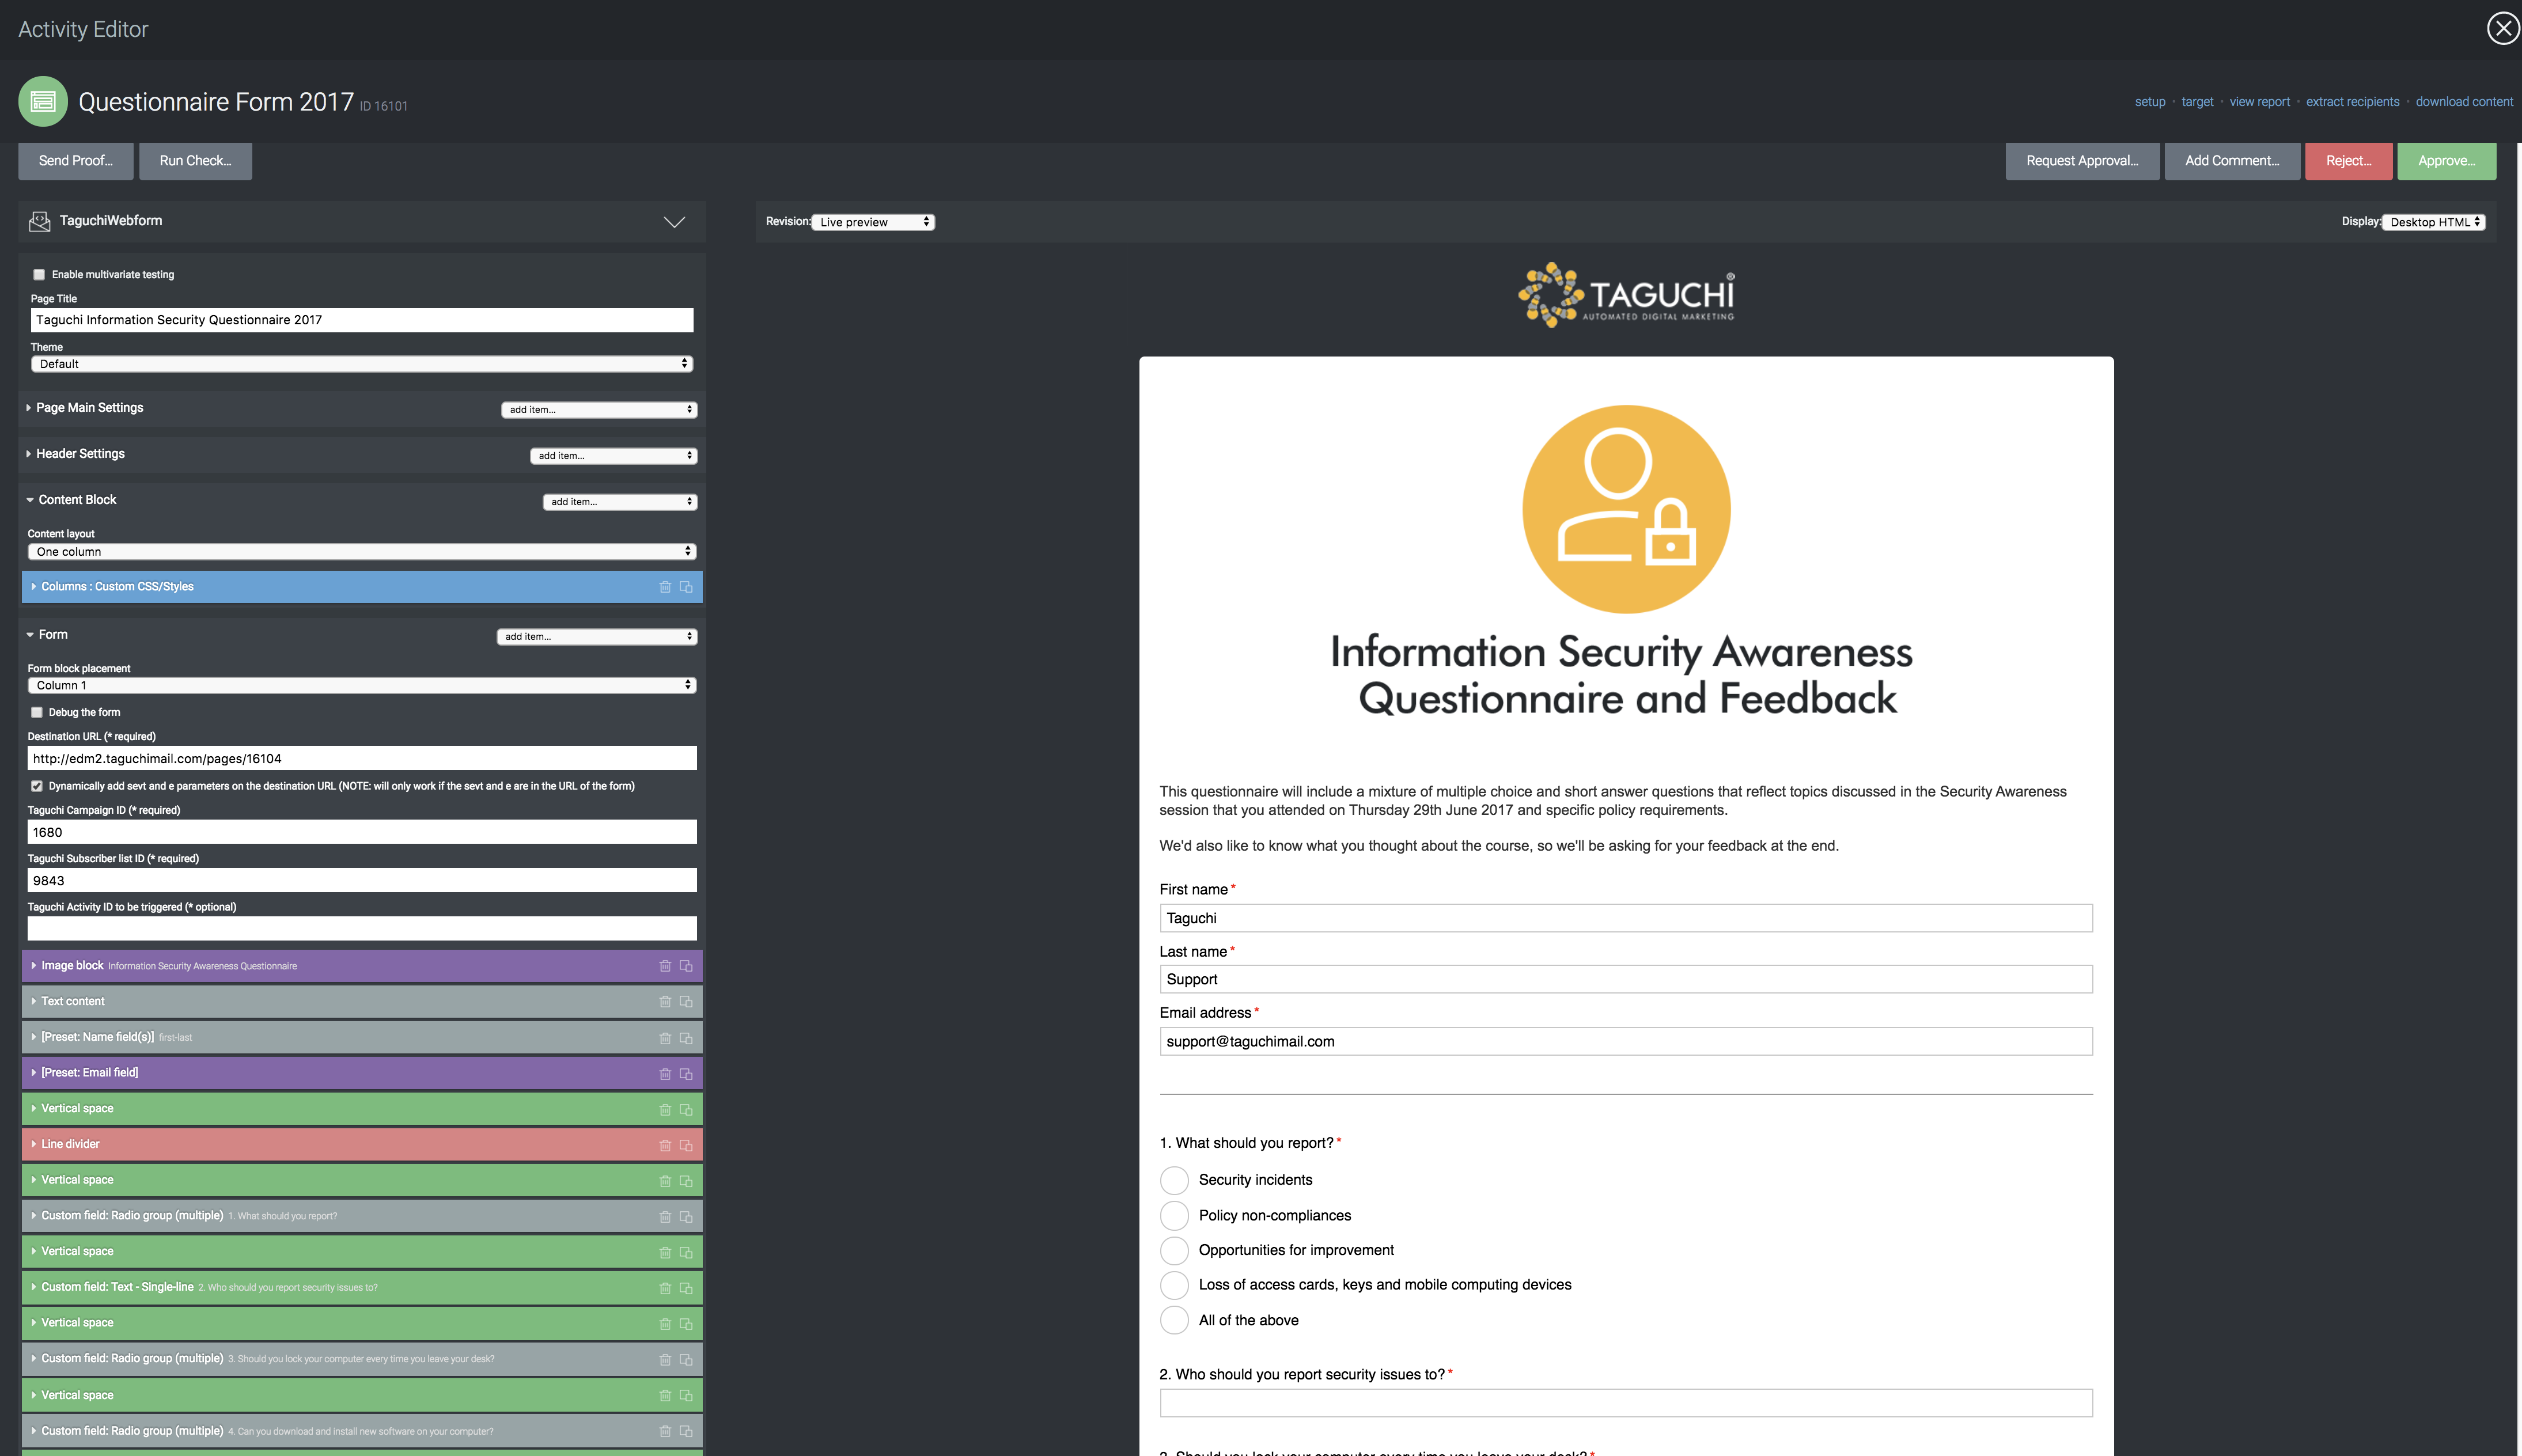2522x1456 pixels.
Task: Click the Destination URL input field
Action: (x=362, y=759)
